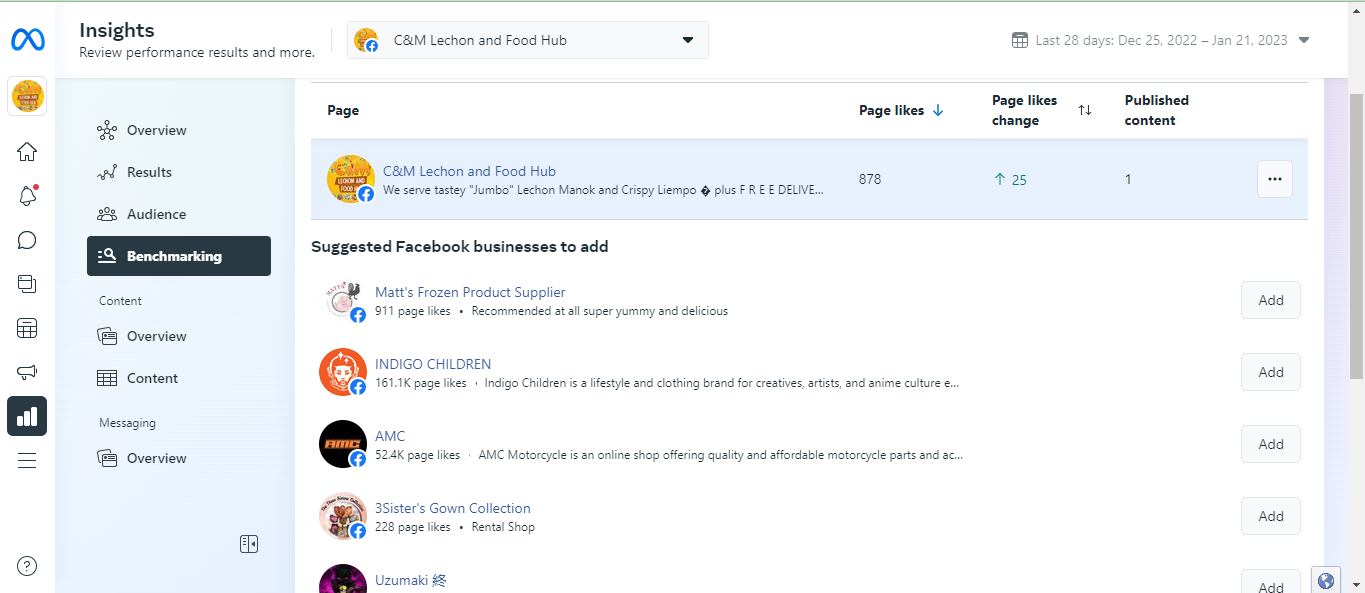The height and width of the screenshot is (593, 1365).
Task: Open the Ads megaphone icon
Action: point(27,372)
